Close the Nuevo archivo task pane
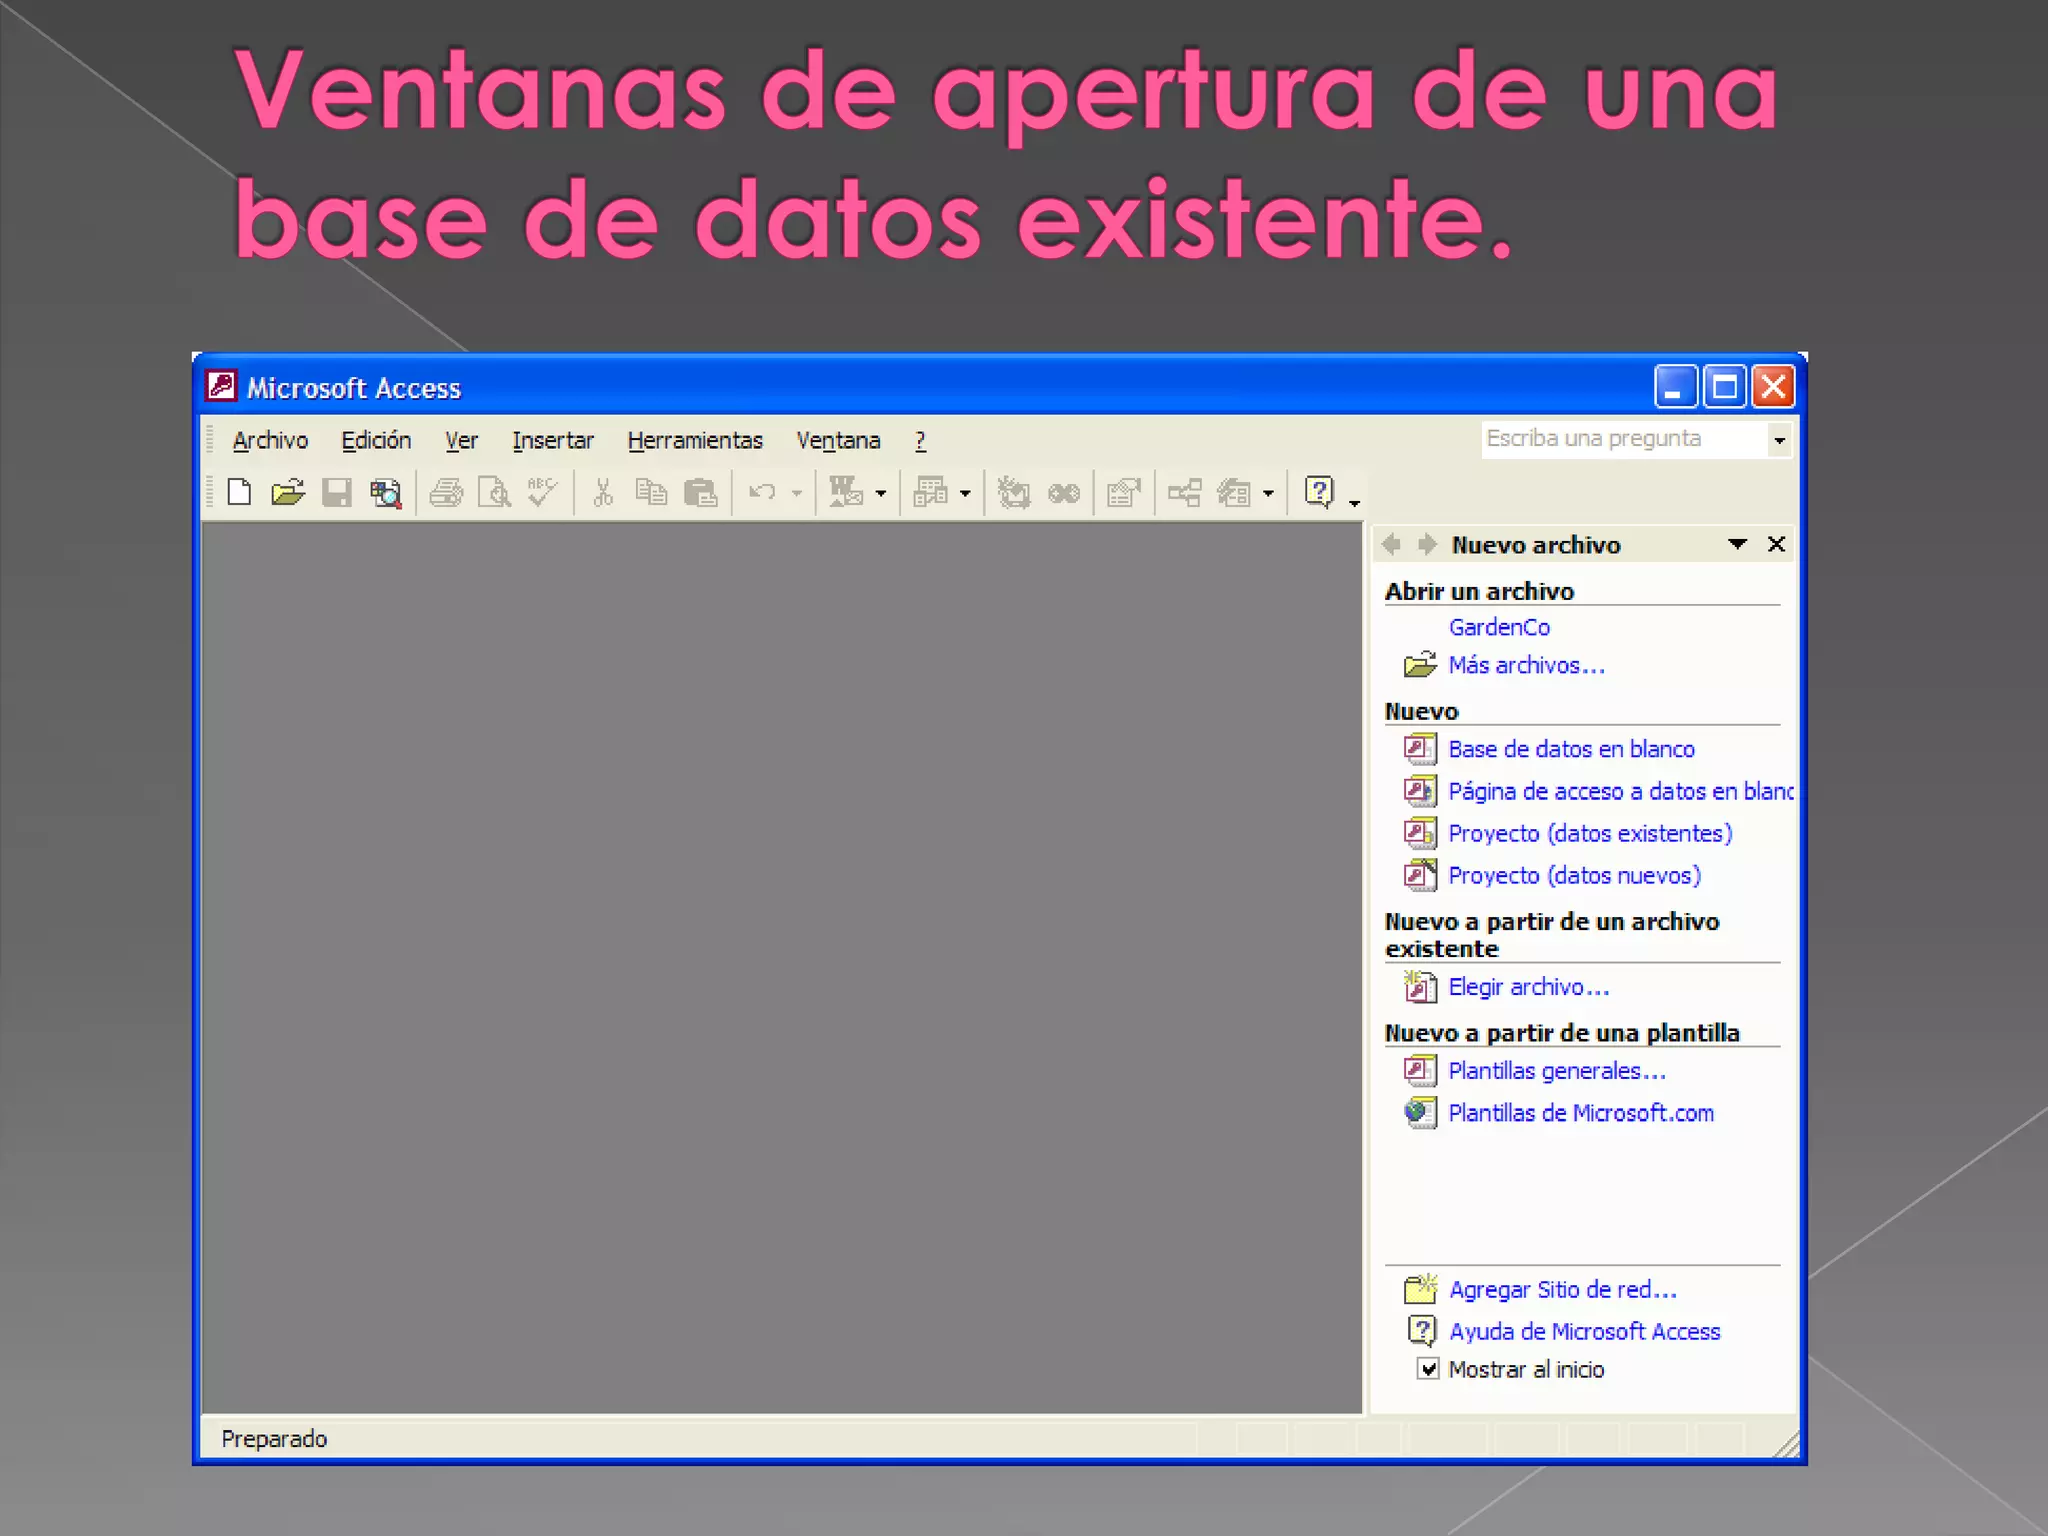 [x=1777, y=544]
